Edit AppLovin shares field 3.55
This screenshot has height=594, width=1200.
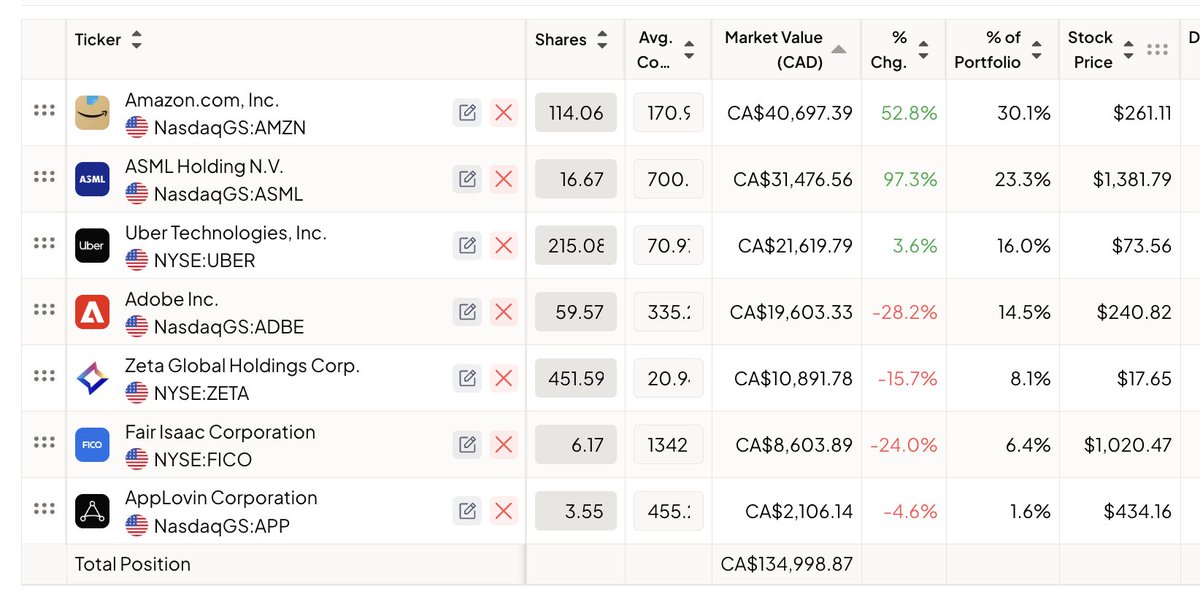tap(576, 511)
